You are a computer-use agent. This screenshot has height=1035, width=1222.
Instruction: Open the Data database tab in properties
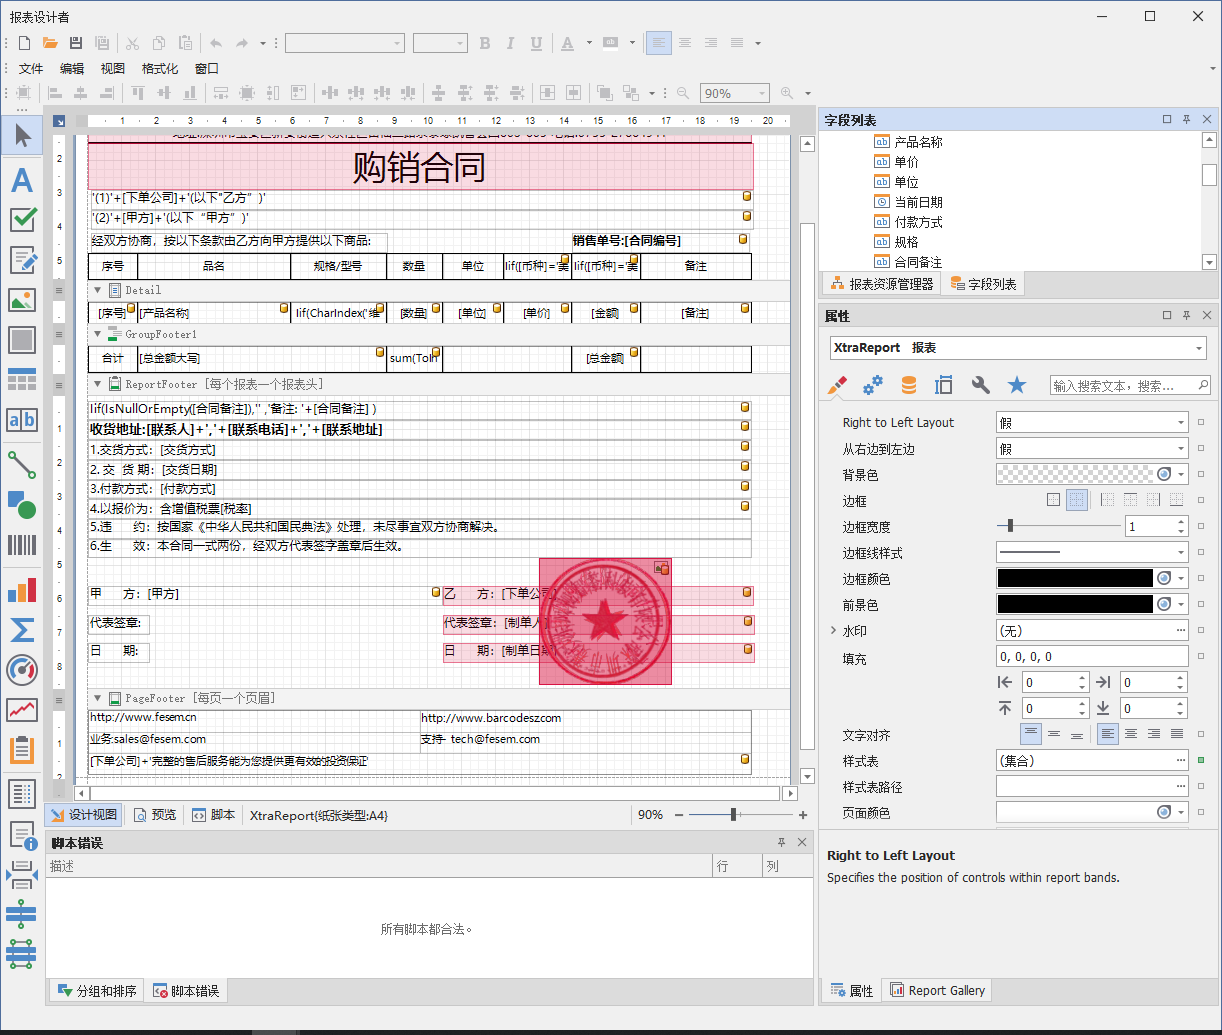tap(908, 385)
